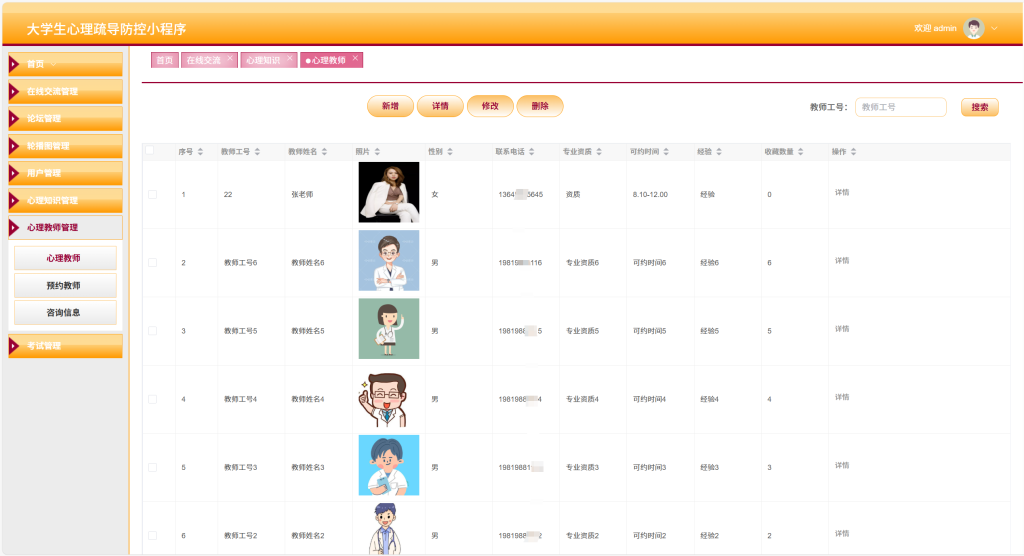Close the 心理教师 tab

[x=355, y=58]
